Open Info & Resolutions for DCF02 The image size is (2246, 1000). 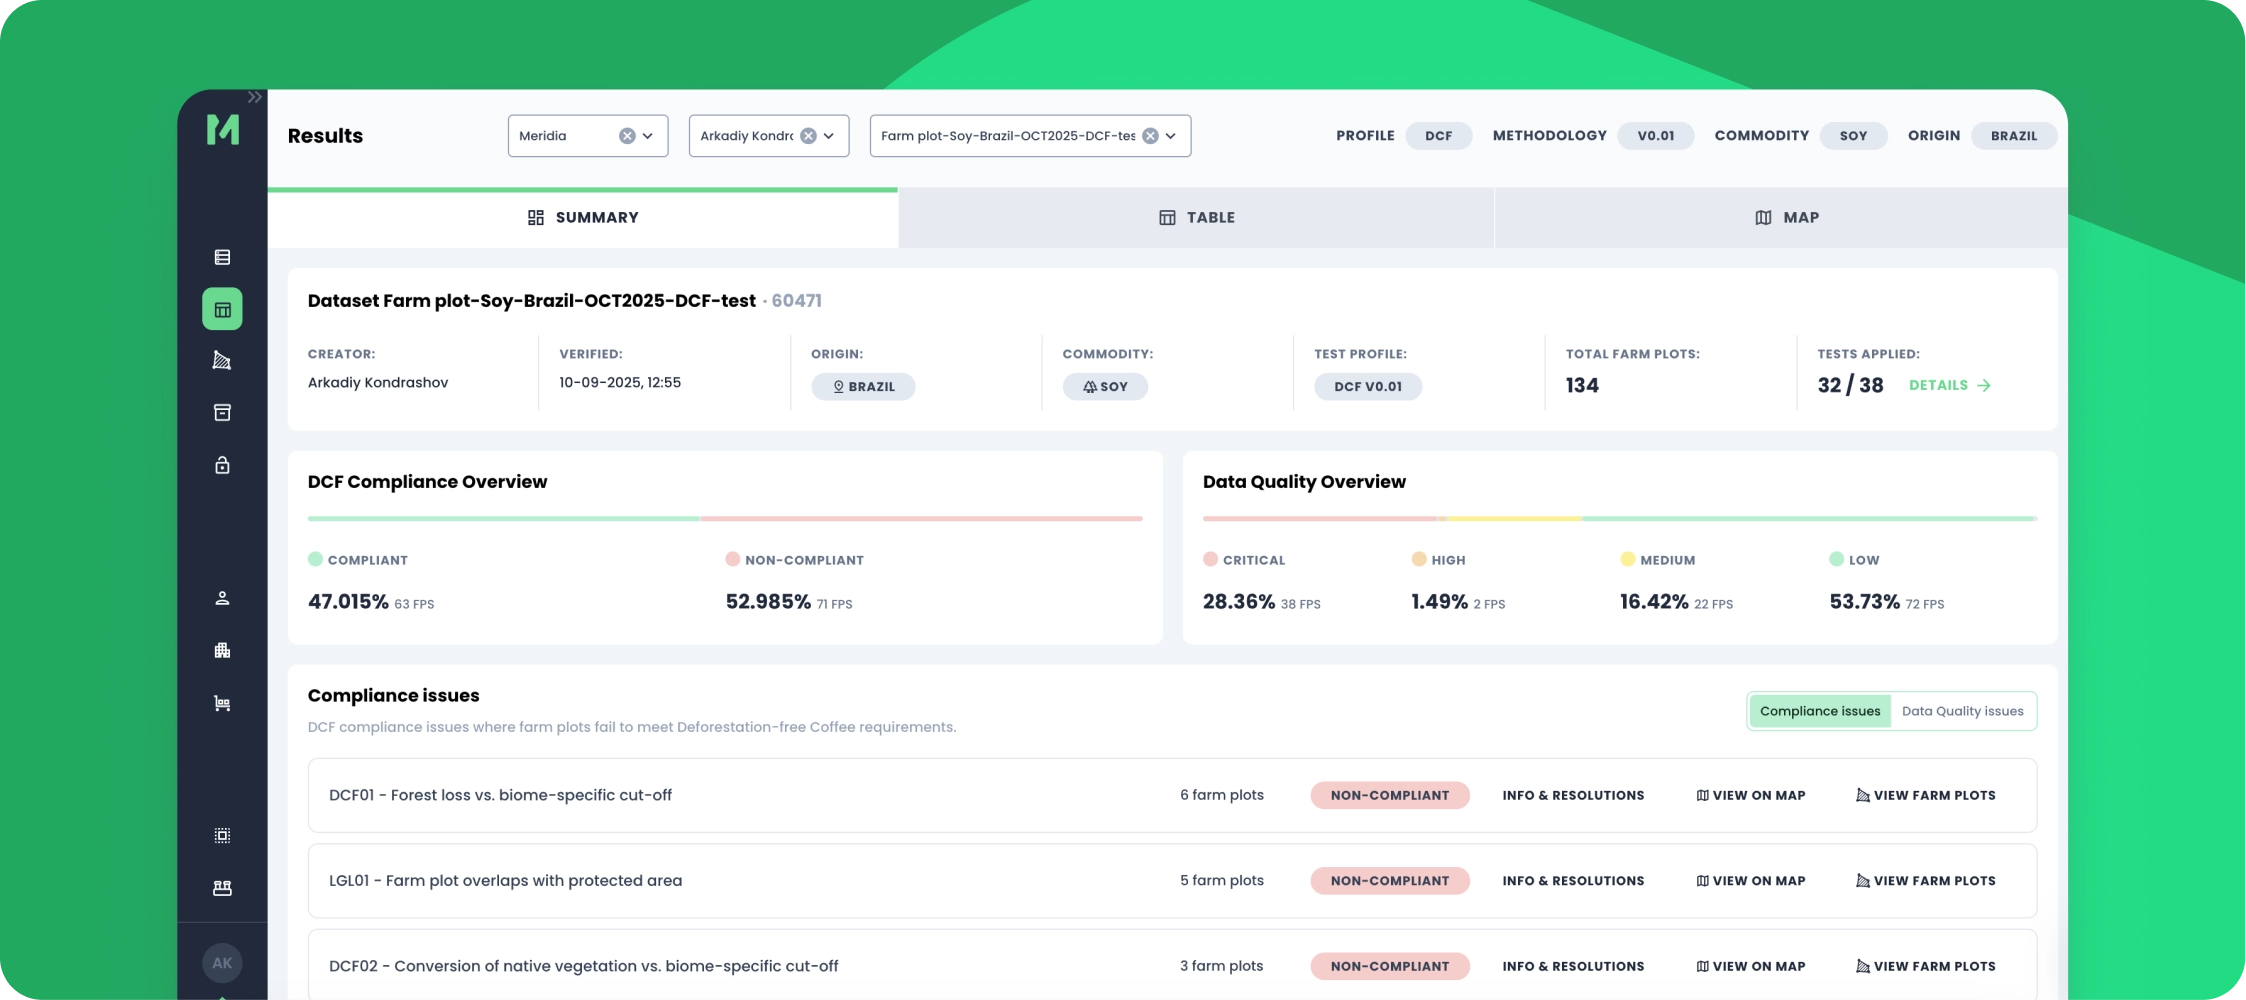point(1573,966)
